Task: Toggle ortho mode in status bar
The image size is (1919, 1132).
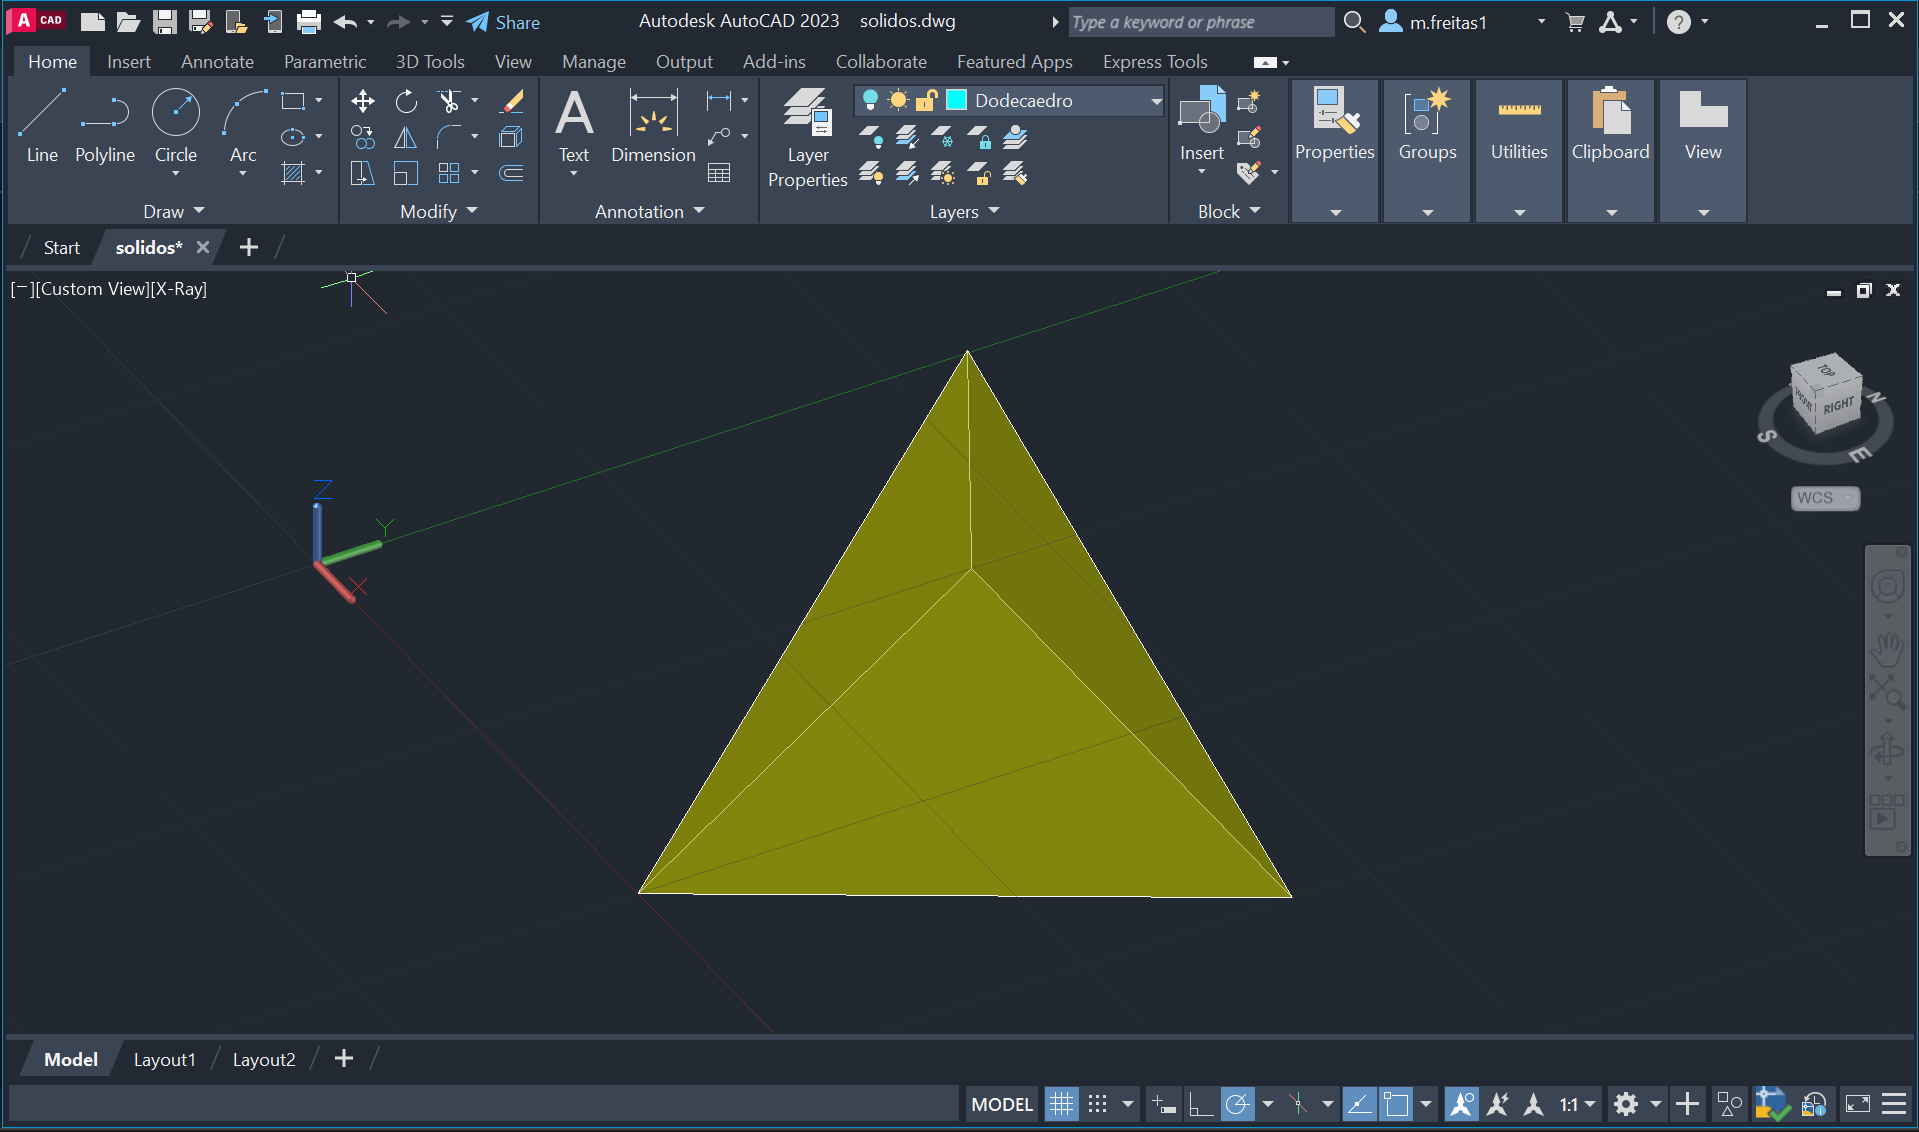Action: 1200,1104
